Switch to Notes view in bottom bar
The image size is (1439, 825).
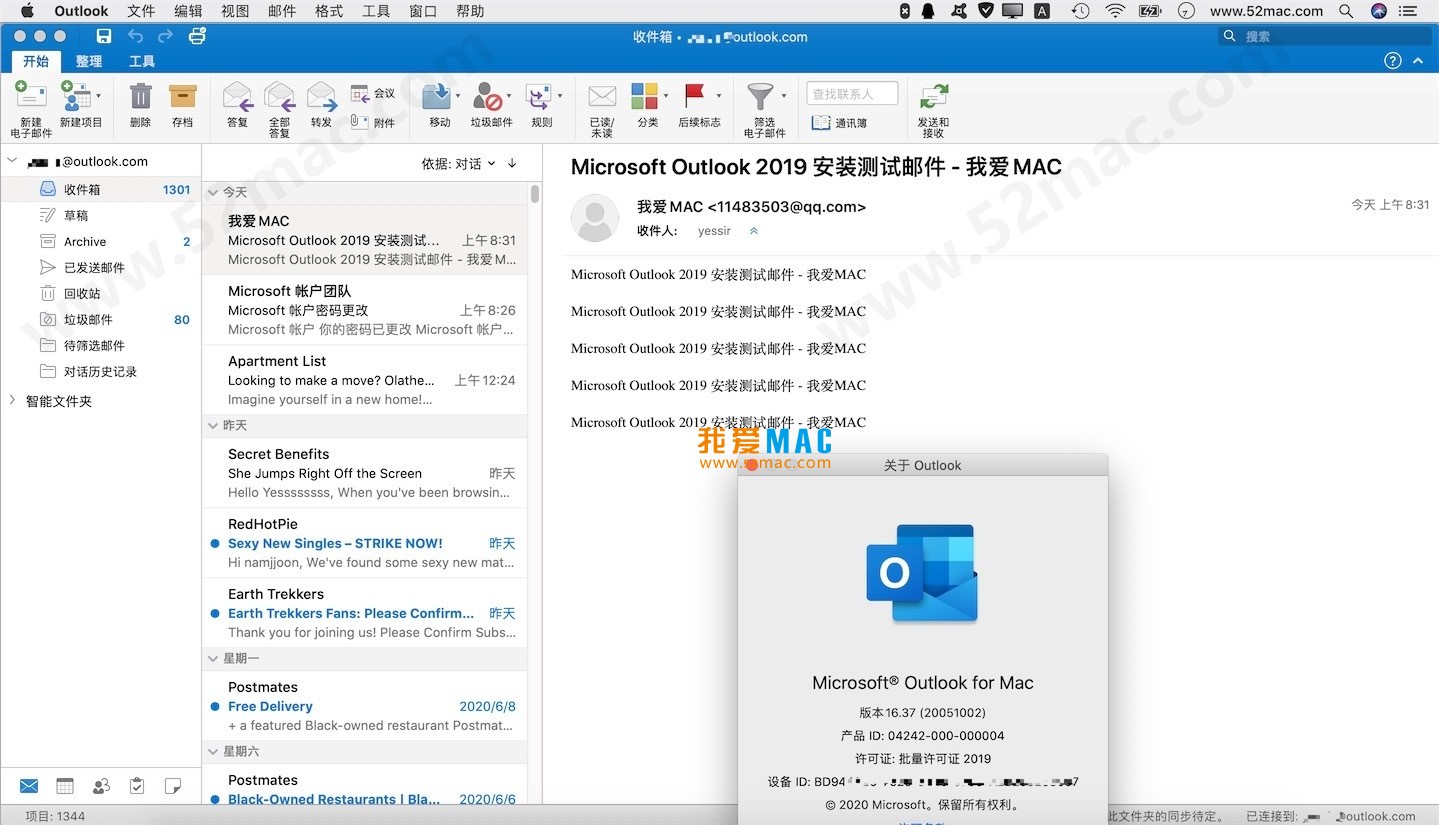pyautogui.click(x=173, y=786)
